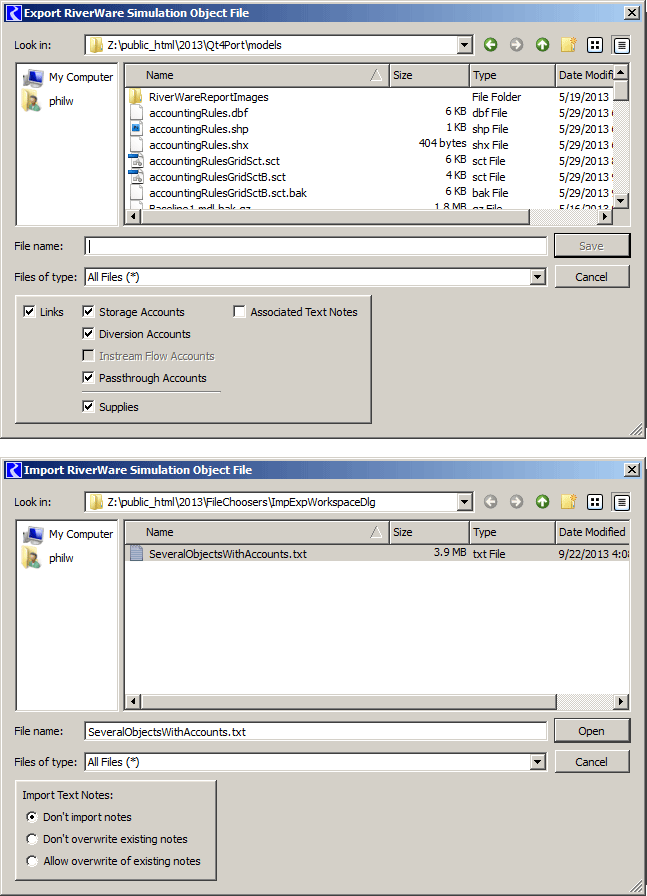Click the vertical scrollbar up arrow in Export file list
The width and height of the screenshot is (647, 896).
pyautogui.click(x=621, y=71)
